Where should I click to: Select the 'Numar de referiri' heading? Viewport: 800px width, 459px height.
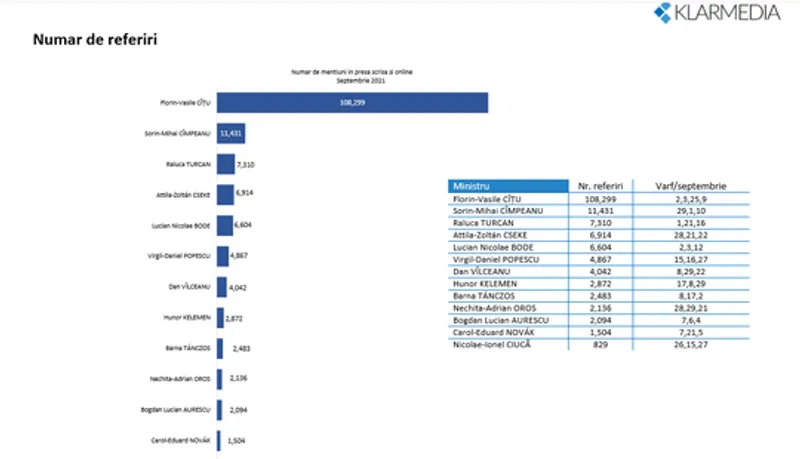[x=95, y=40]
